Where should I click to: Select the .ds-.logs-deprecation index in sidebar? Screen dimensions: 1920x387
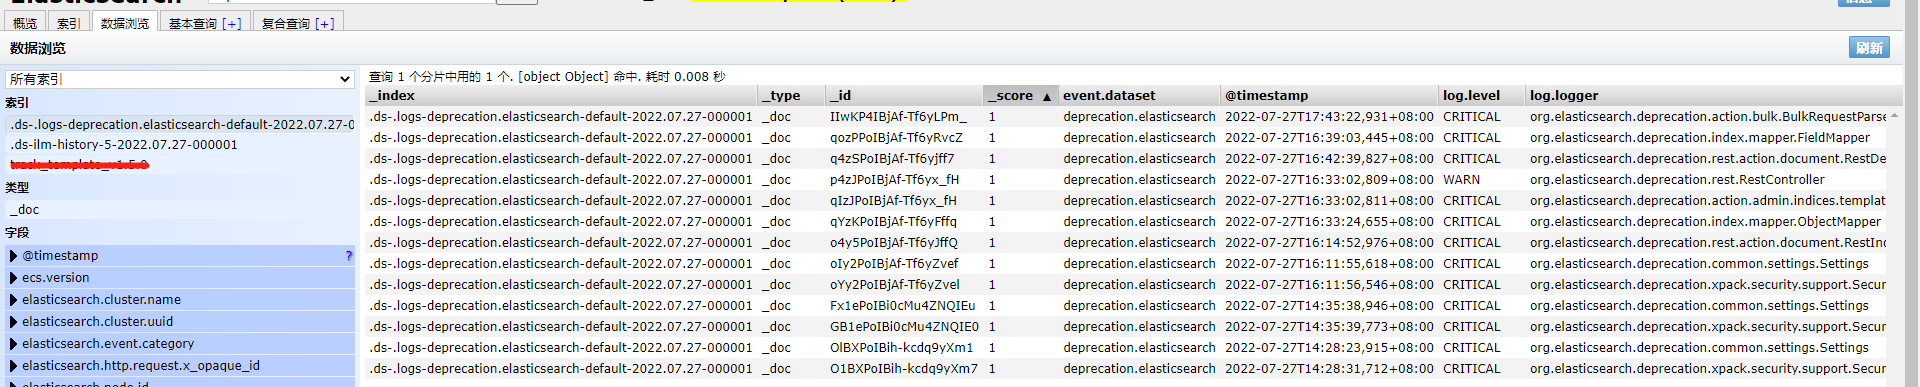180,125
